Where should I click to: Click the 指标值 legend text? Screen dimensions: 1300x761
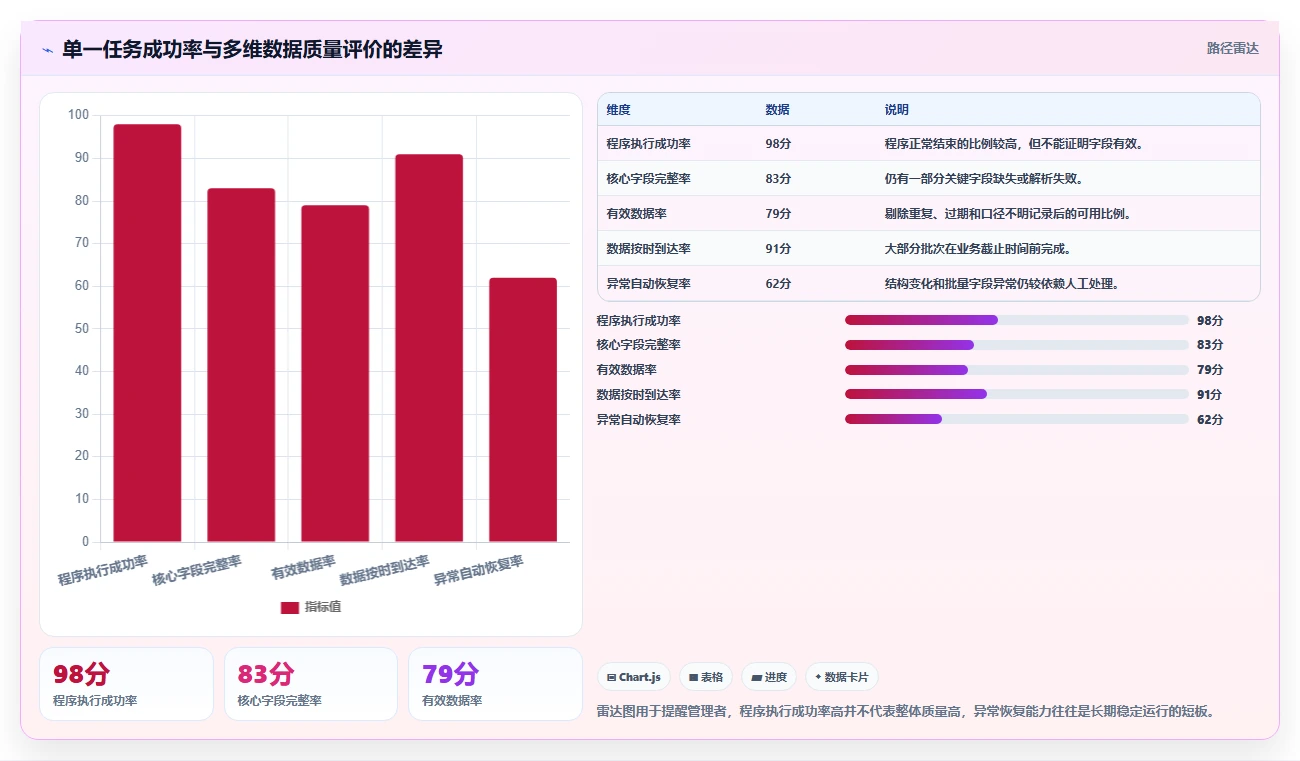pos(323,607)
